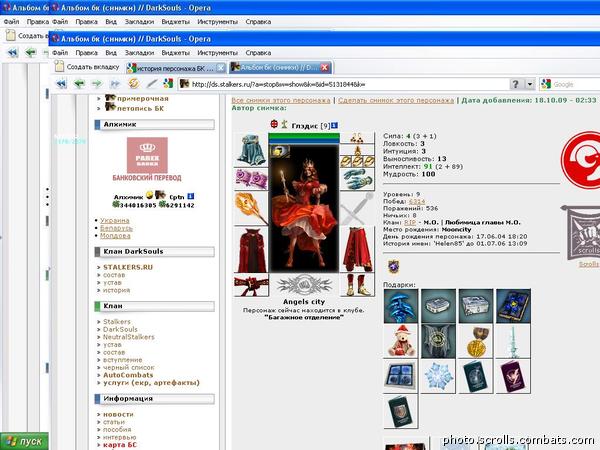
Task: Open the Молдова link
Action: coord(115,236)
